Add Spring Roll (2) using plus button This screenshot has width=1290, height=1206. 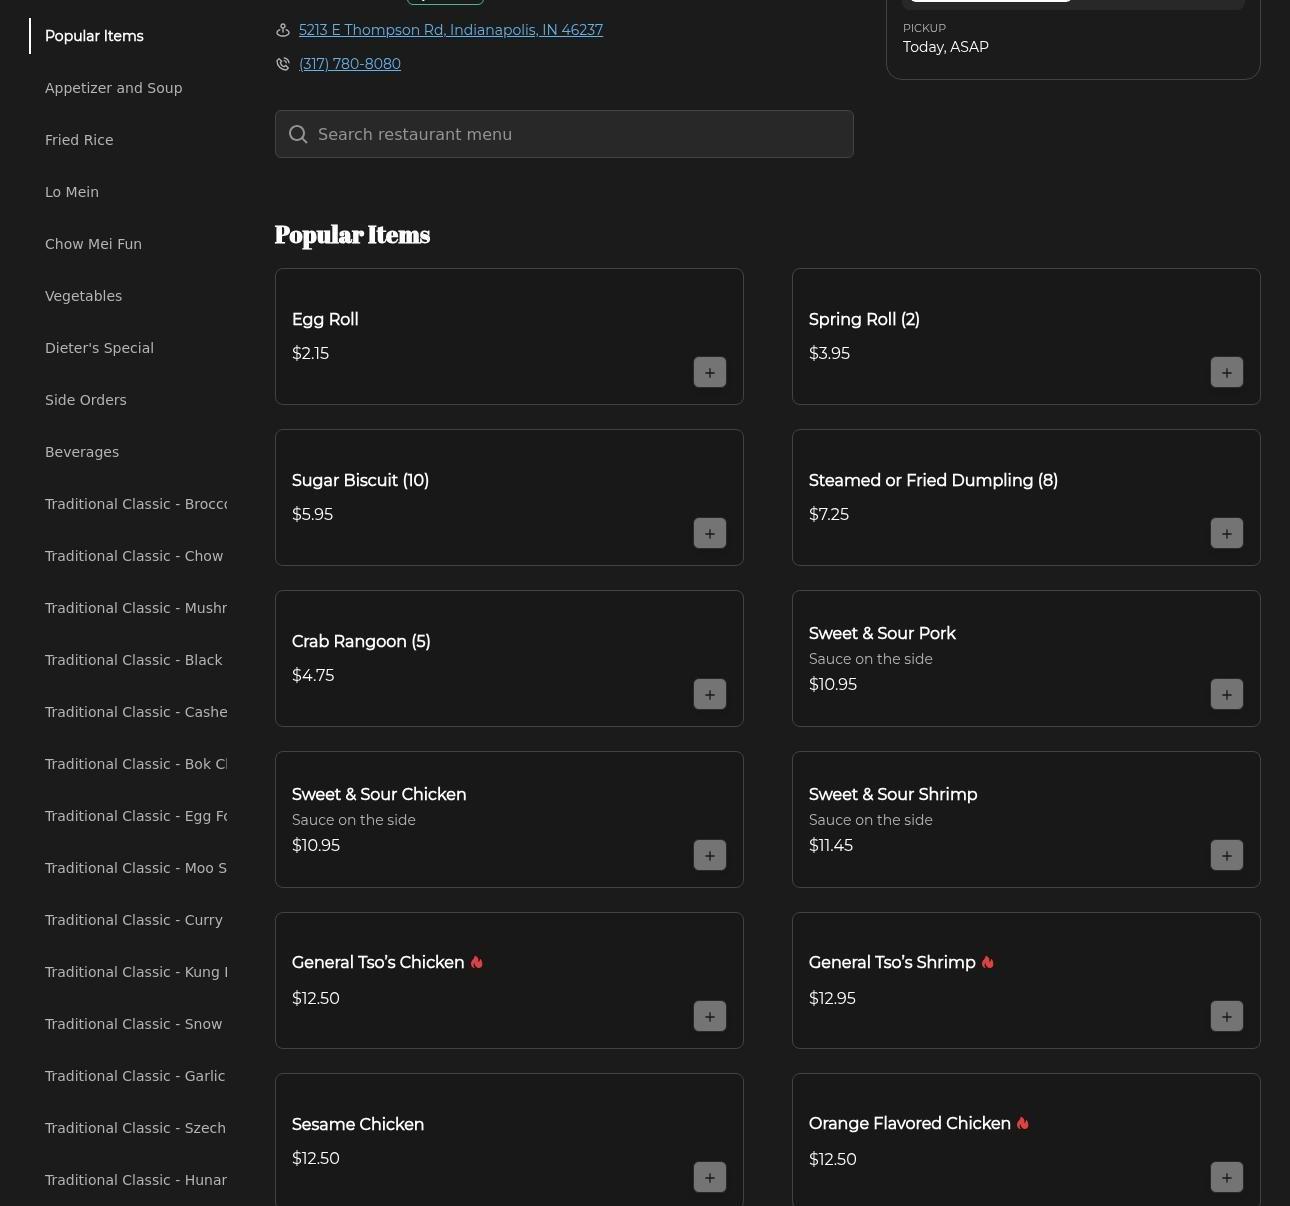(x=1226, y=372)
